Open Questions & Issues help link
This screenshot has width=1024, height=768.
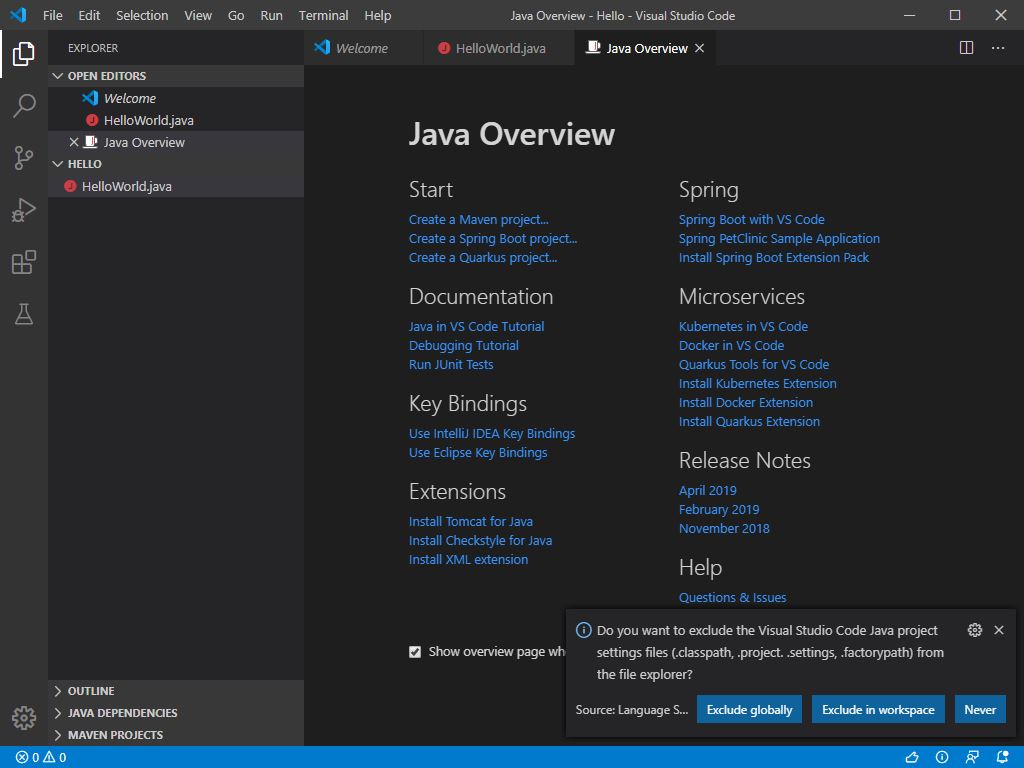pyautogui.click(x=732, y=598)
